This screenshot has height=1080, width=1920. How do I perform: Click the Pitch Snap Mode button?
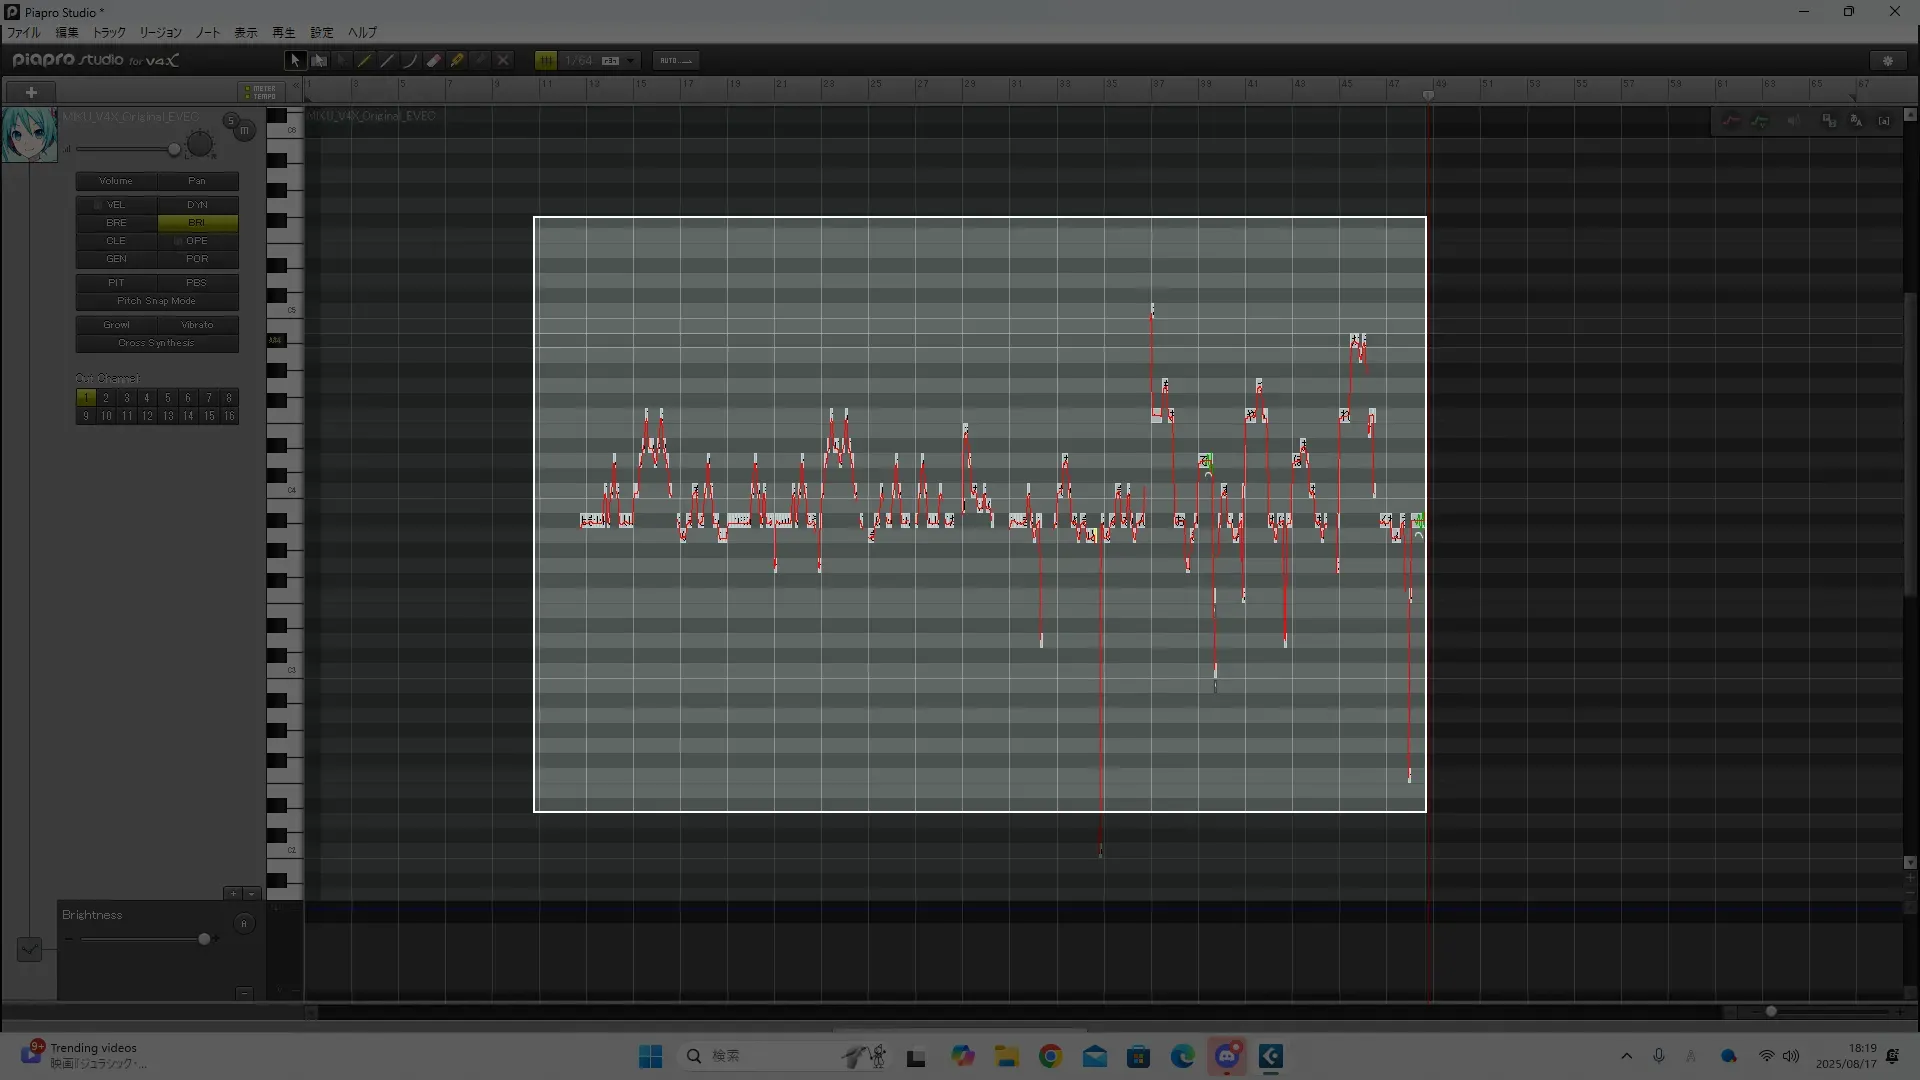[156, 301]
